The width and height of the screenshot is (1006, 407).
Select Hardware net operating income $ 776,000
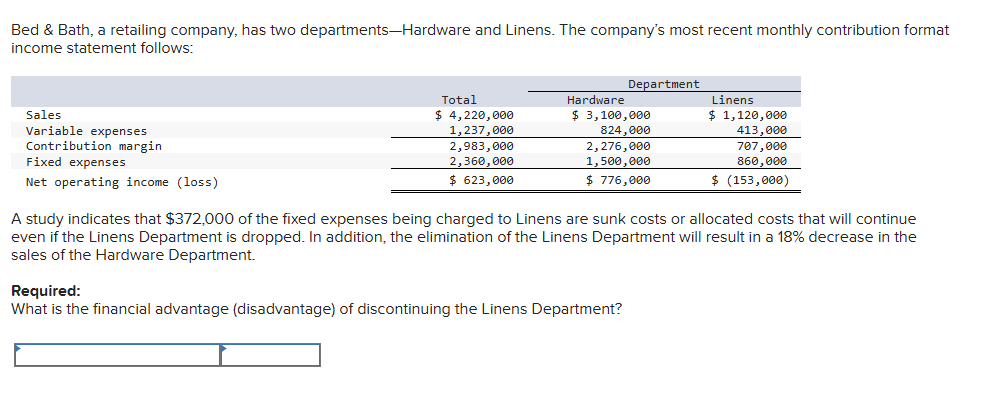pos(618,180)
